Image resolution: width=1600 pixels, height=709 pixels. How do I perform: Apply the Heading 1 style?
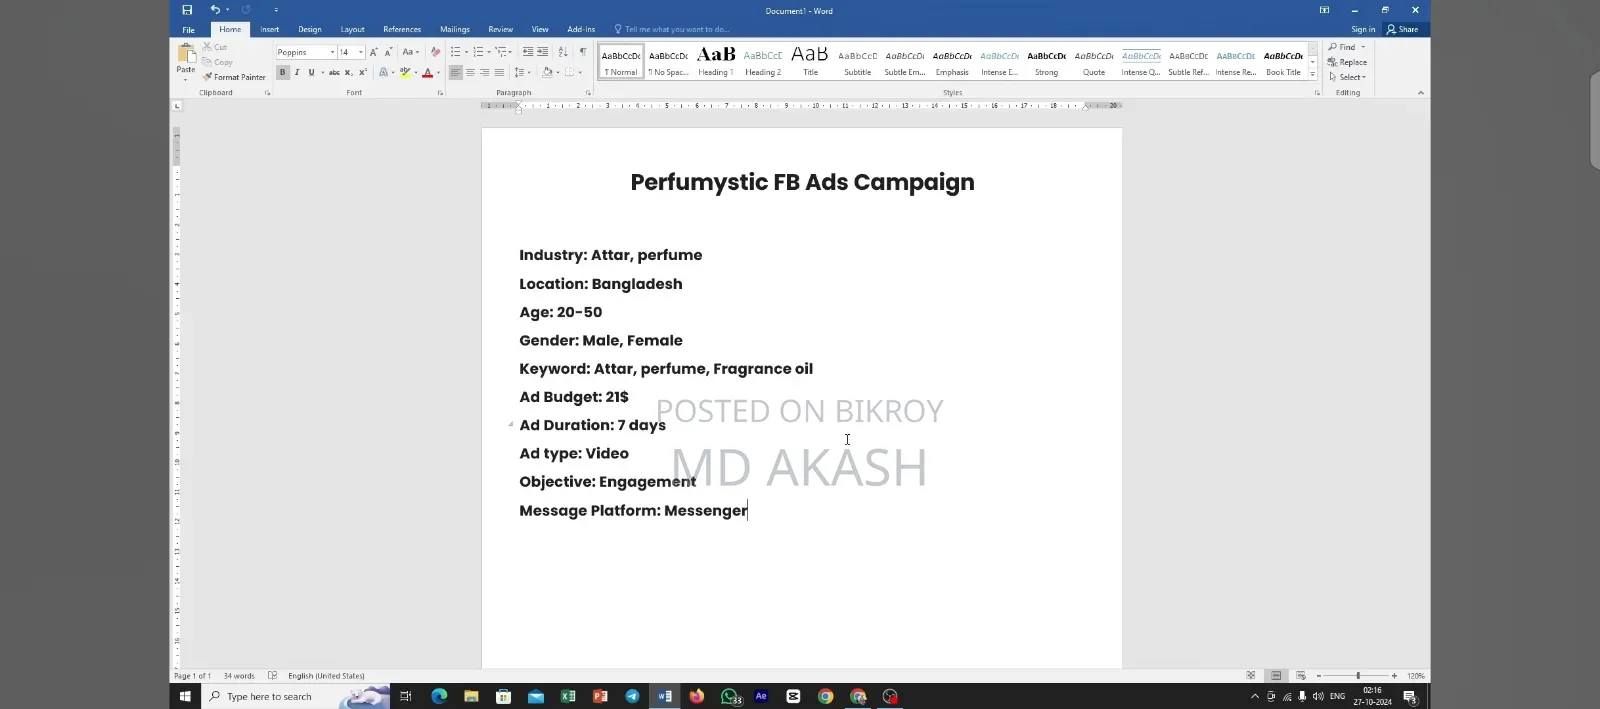pos(715,62)
